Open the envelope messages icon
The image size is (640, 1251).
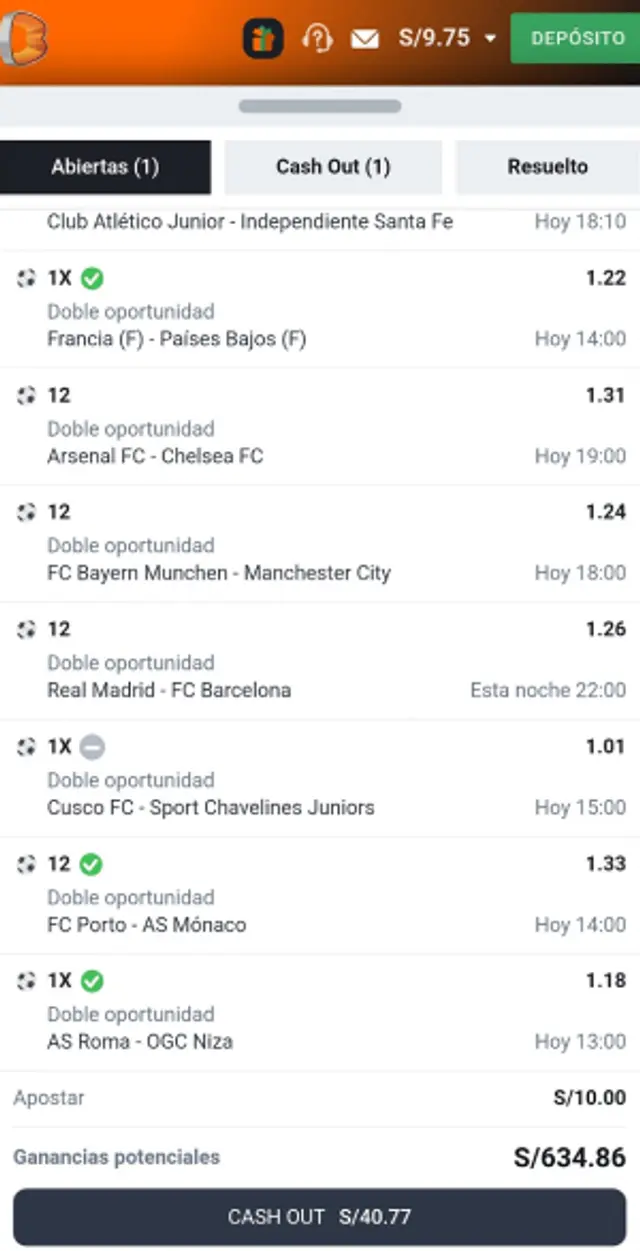365,39
